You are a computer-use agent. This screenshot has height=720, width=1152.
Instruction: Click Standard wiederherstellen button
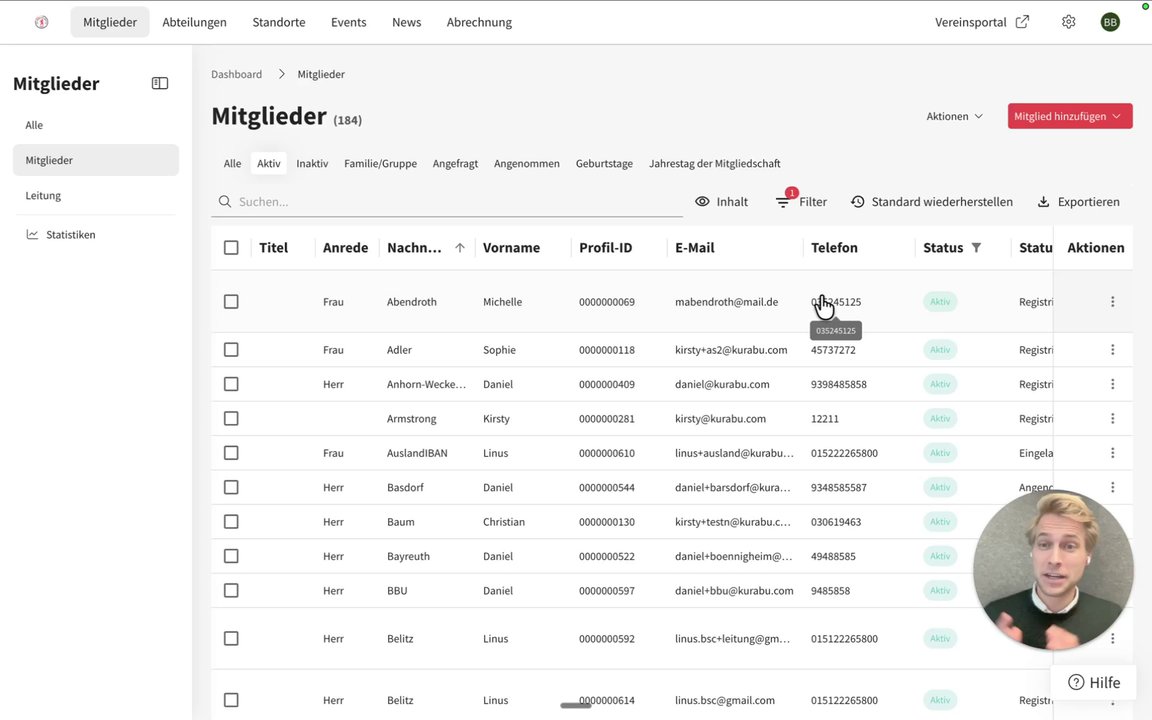[932, 201]
